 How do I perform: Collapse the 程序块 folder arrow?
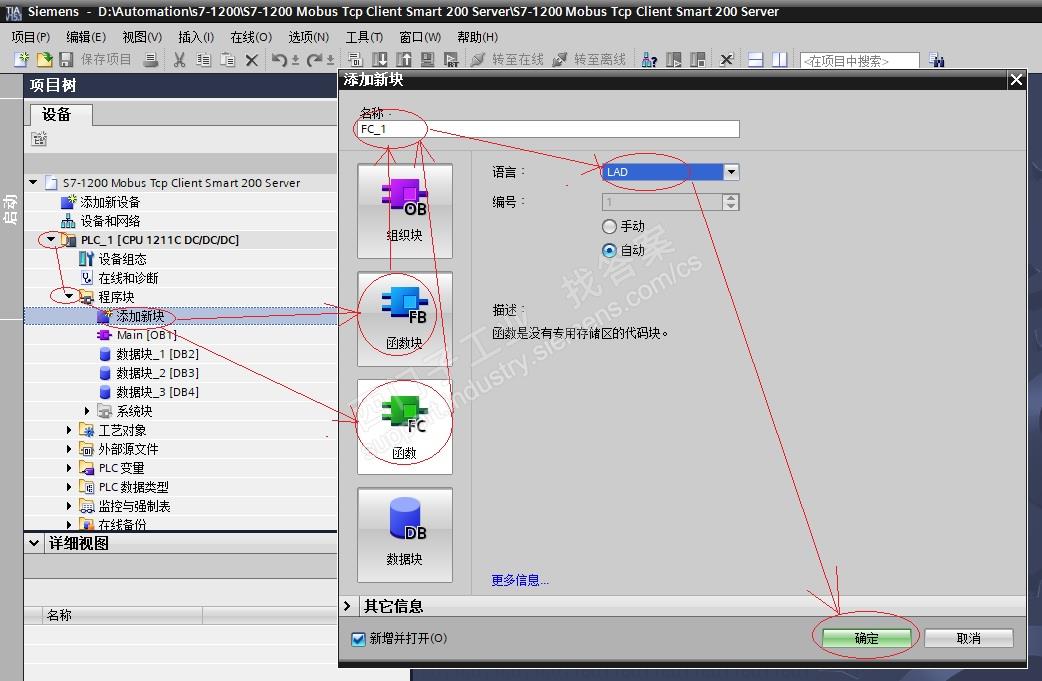pos(69,296)
